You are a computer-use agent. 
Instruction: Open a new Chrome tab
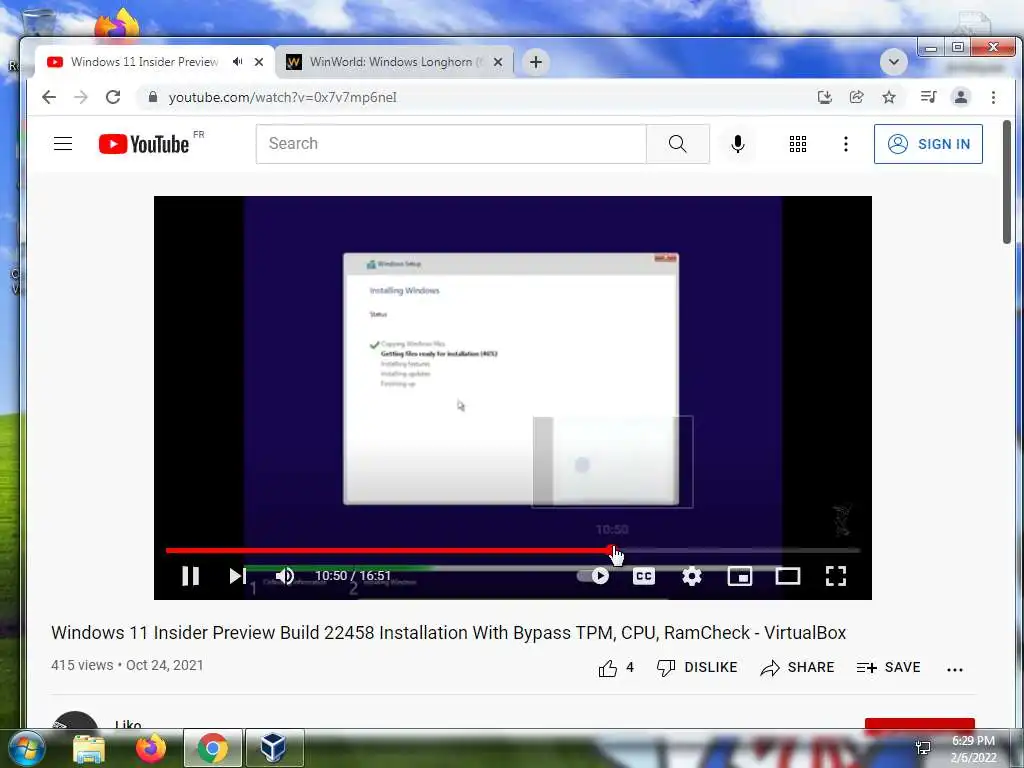(x=536, y=62)
